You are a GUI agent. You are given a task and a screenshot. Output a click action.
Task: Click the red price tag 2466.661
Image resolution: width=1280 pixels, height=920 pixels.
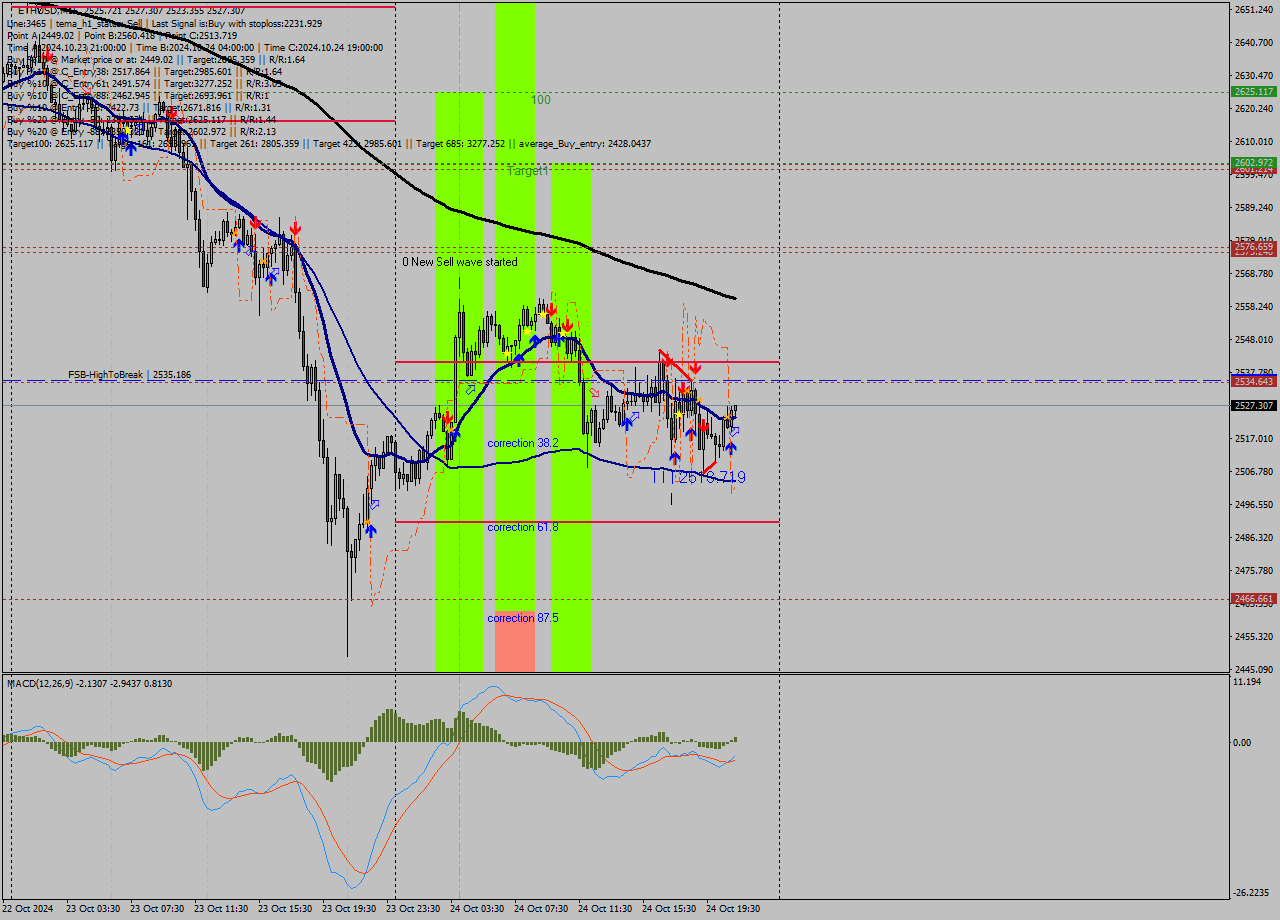pos(1254,599)
